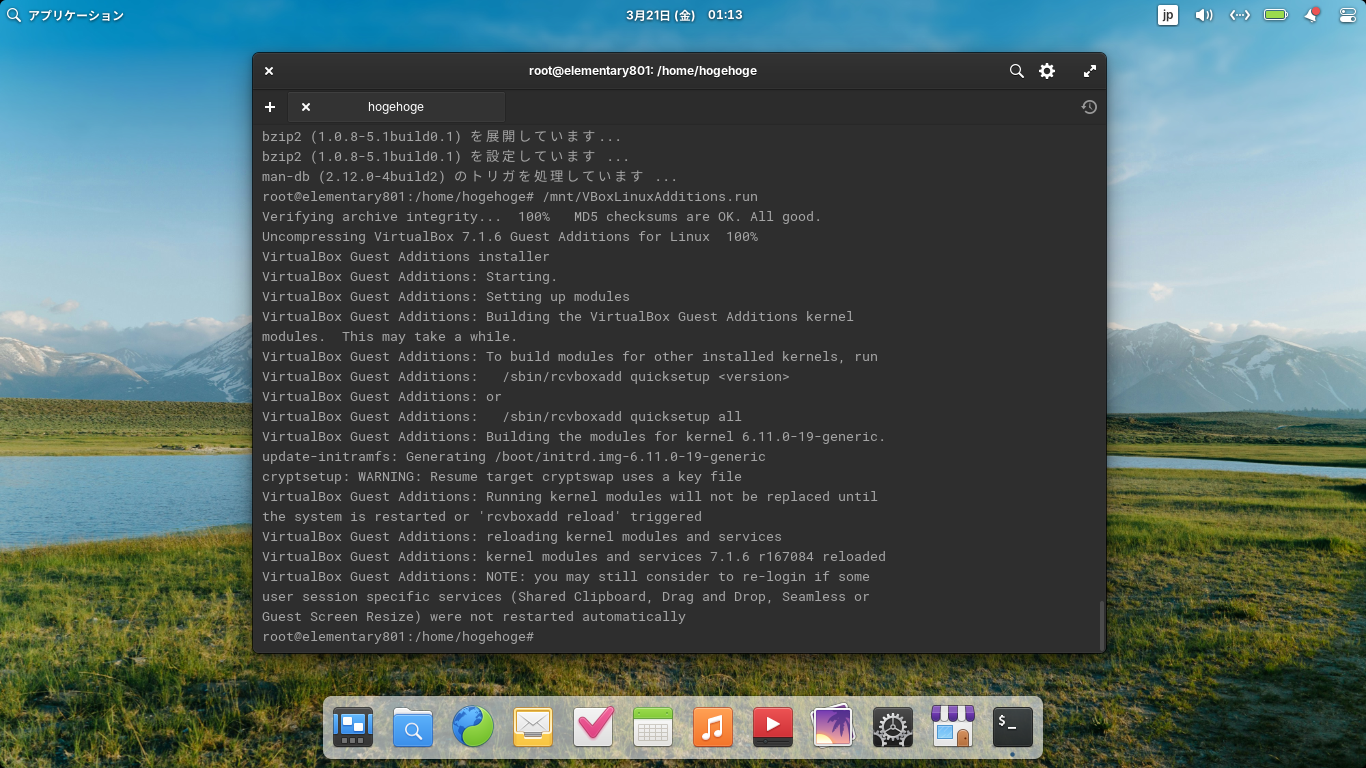This screenshot has width=1366, height=768.
Task: Click the 'bzip2 (1.0.8-5.1build0.1) を展開しています' line
Action: point(442,137)
